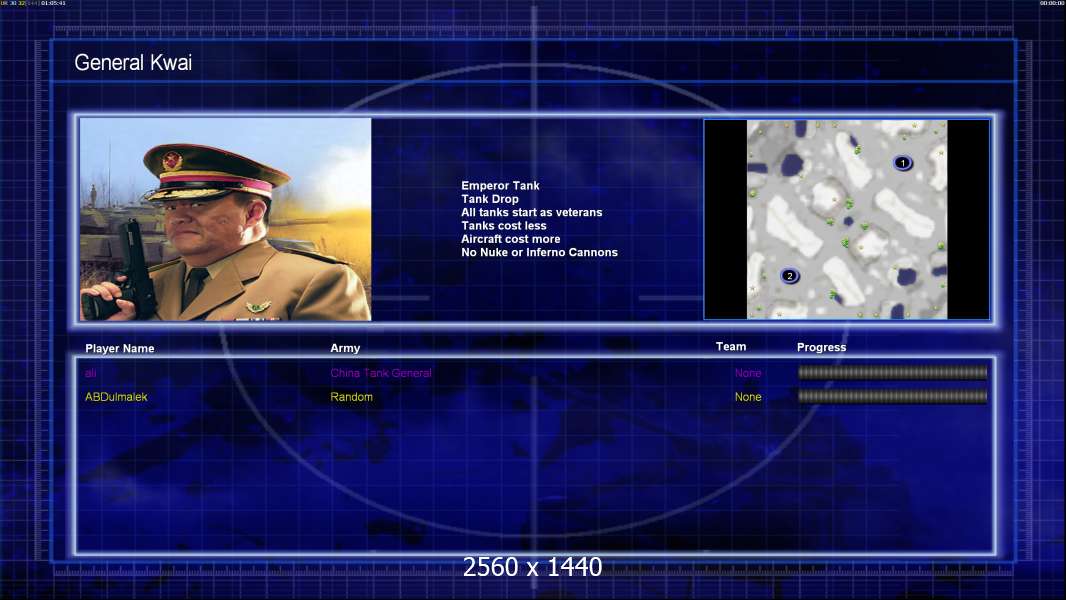This screenshot has height=600, width=1066.
Task: Click 'China Tank General' army entry
Action: tap(381, 373)
